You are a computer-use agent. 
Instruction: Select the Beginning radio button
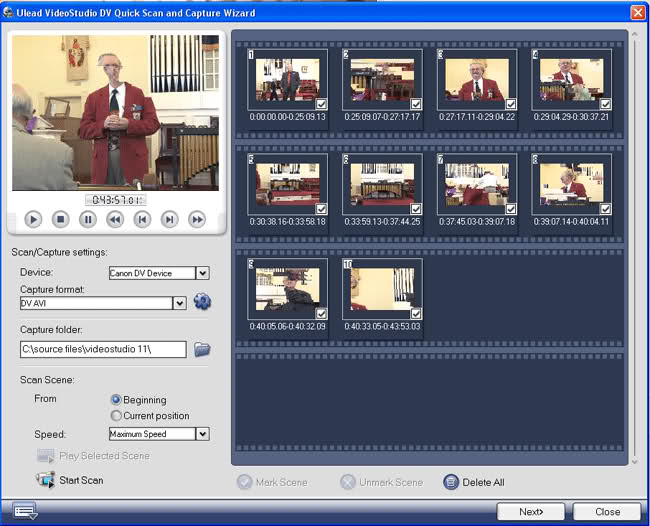tap(116, 400)
